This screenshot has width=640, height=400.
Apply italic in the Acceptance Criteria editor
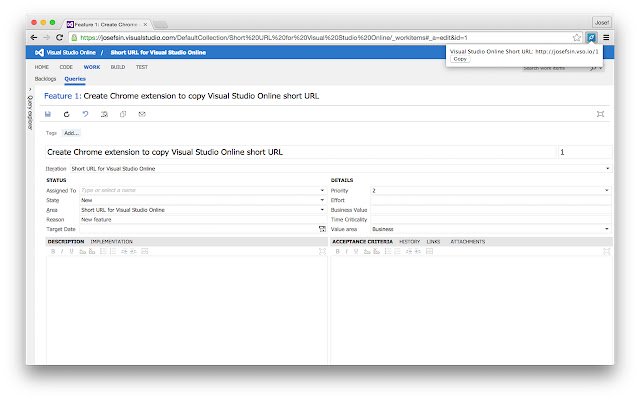347,251
